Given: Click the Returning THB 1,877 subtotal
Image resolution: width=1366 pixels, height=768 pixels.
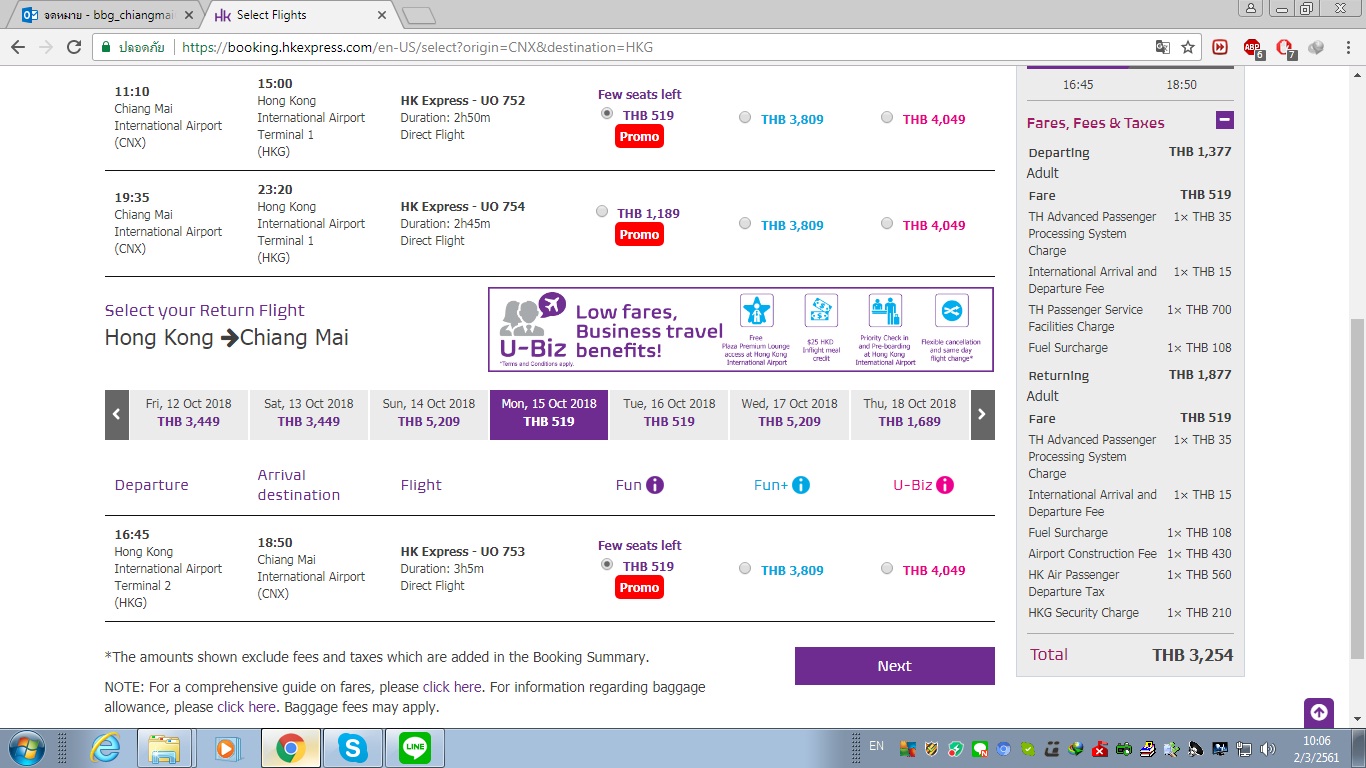Looking at the screenshot, I should point(1200,375).
